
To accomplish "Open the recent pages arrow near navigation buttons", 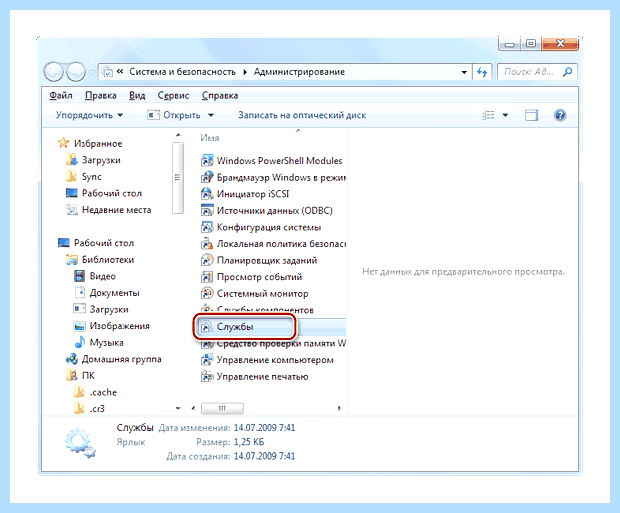I will click(x=92, y=72).
